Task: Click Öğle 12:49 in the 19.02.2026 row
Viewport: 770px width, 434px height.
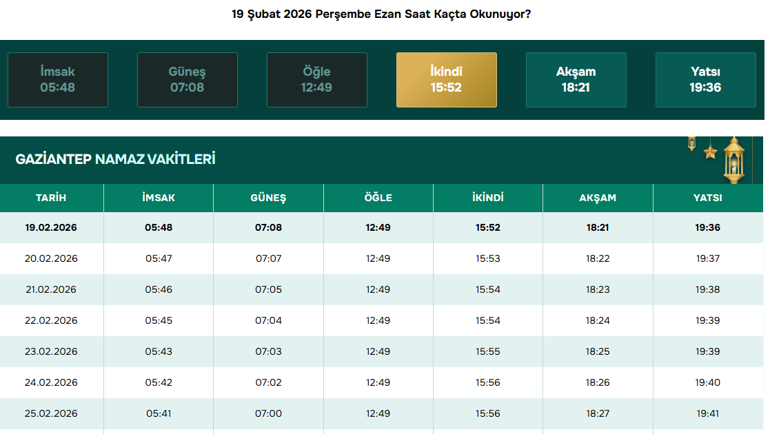Action: coord(378,227)
